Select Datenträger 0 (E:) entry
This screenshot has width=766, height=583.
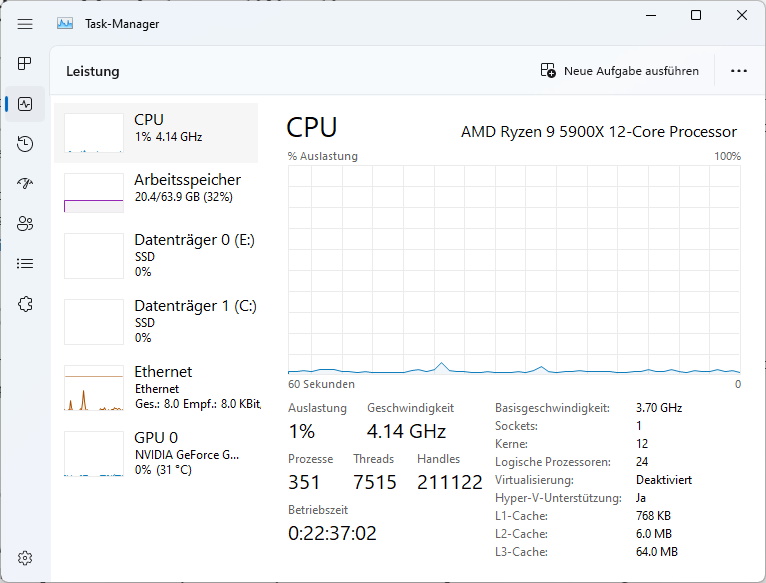click(156, 256)
